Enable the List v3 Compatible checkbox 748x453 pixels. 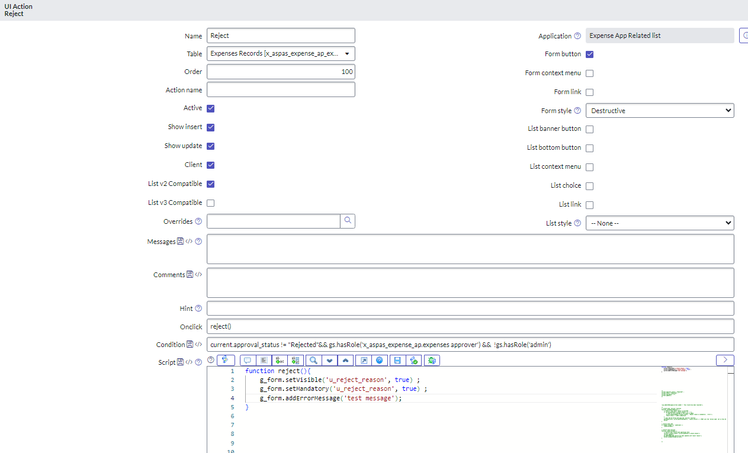[x=210, y=203]
